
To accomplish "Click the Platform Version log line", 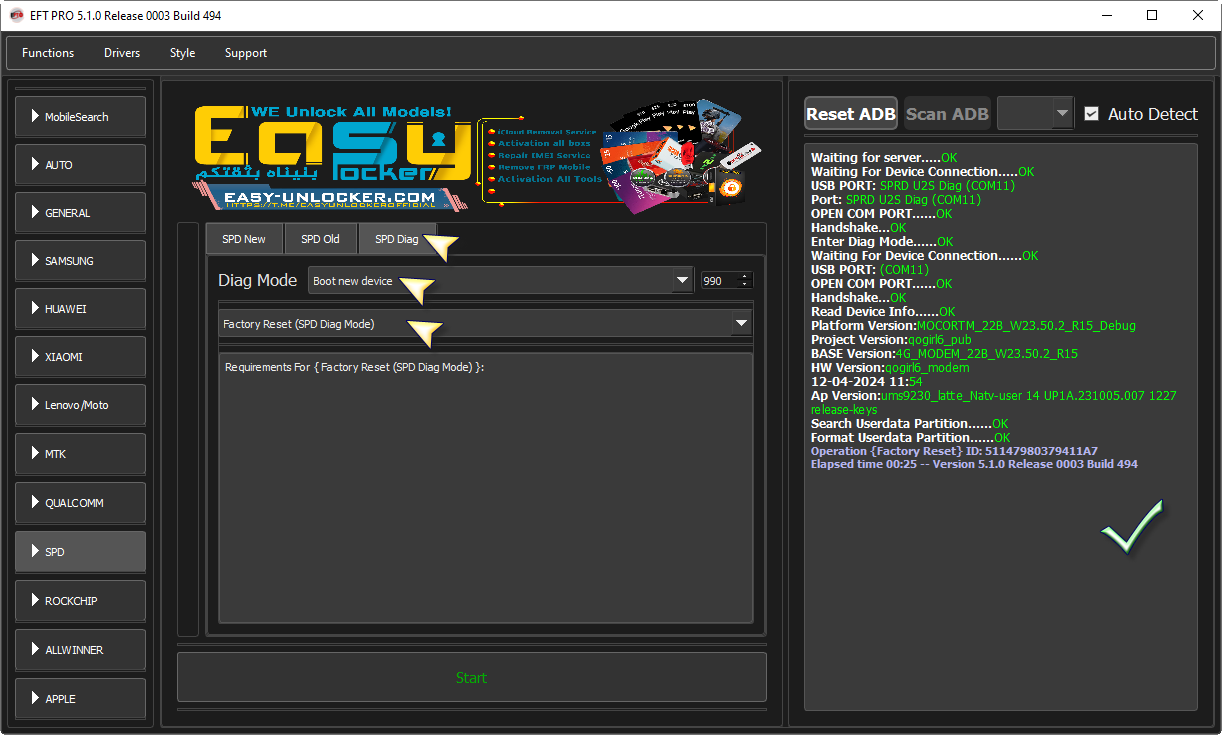I will tap(973, 326).
